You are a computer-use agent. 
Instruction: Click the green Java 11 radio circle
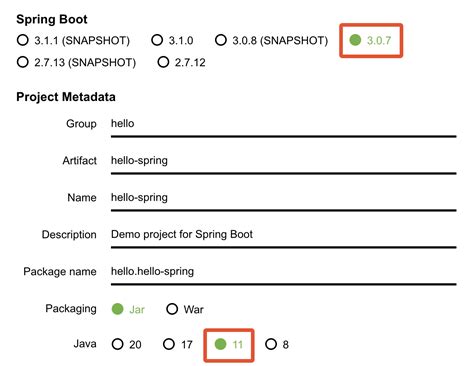[220, 344]
